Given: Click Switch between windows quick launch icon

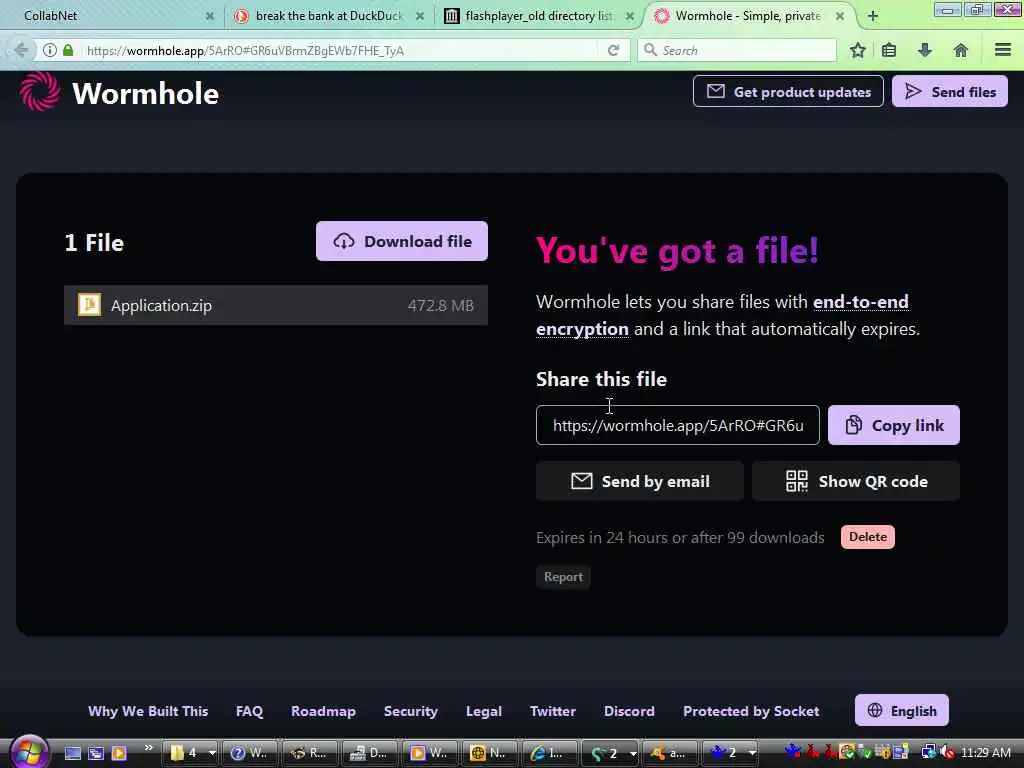Looking at the screenshot, I should point(96,753).
